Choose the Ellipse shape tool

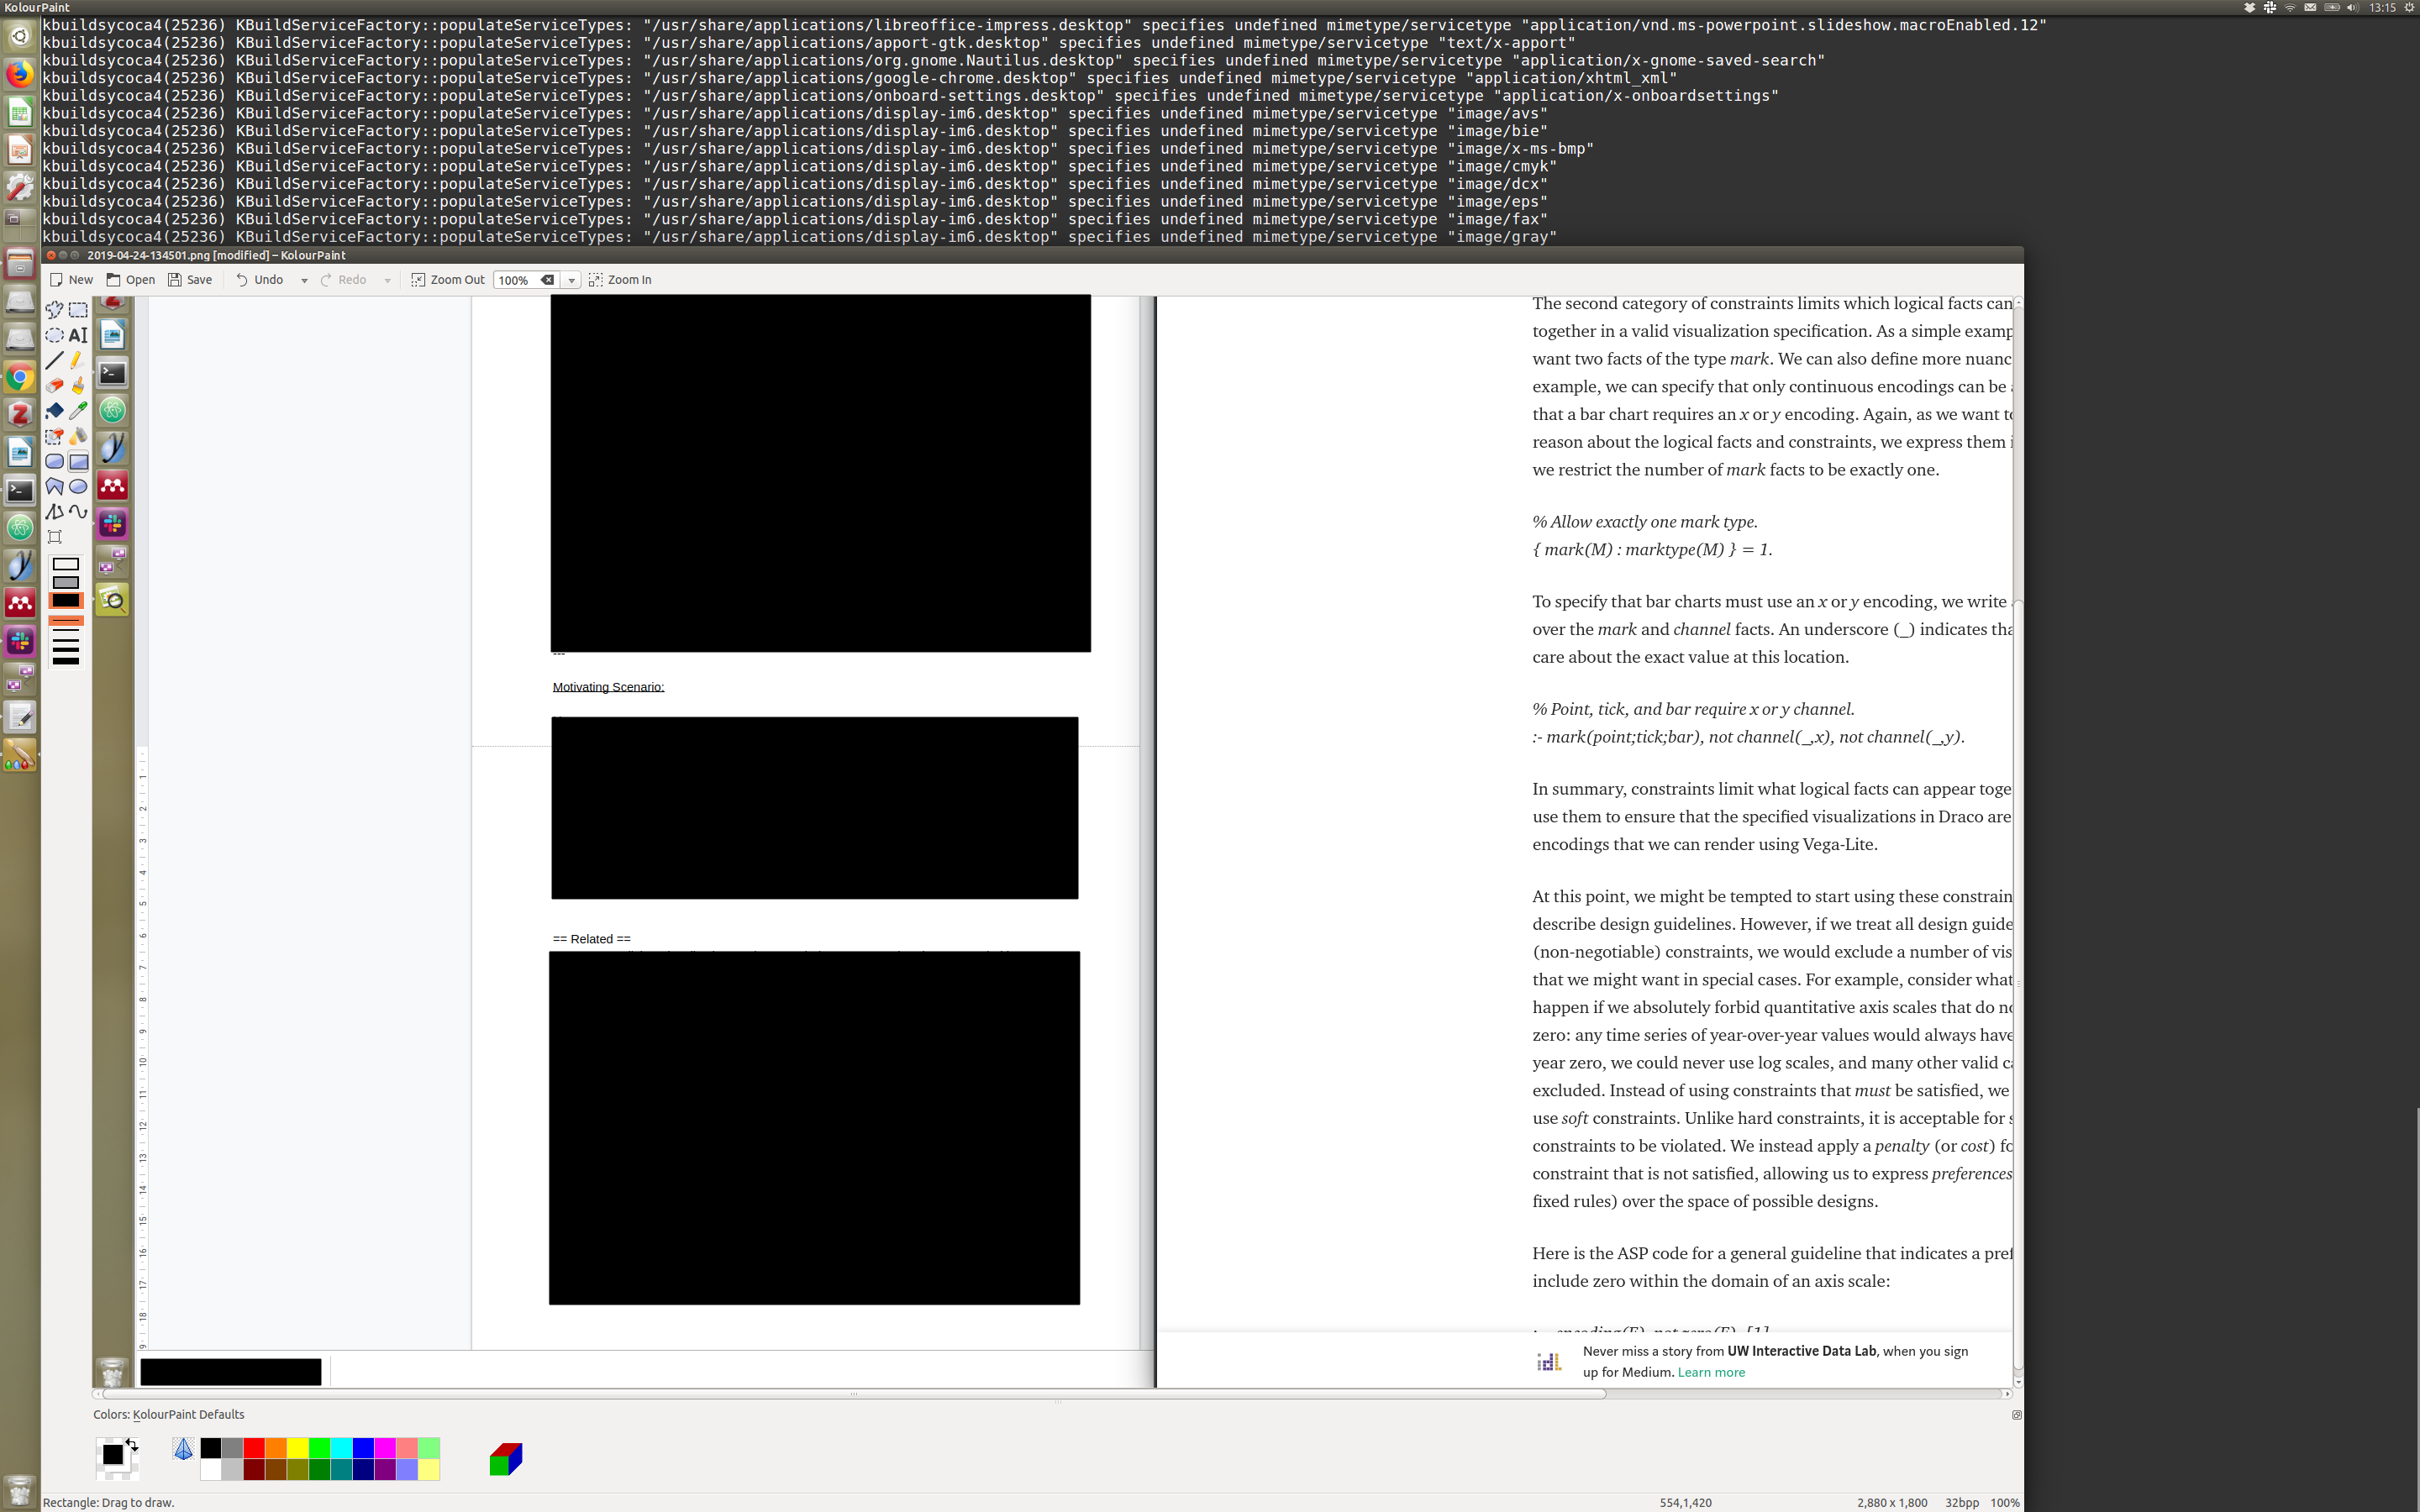coord(78,487)
